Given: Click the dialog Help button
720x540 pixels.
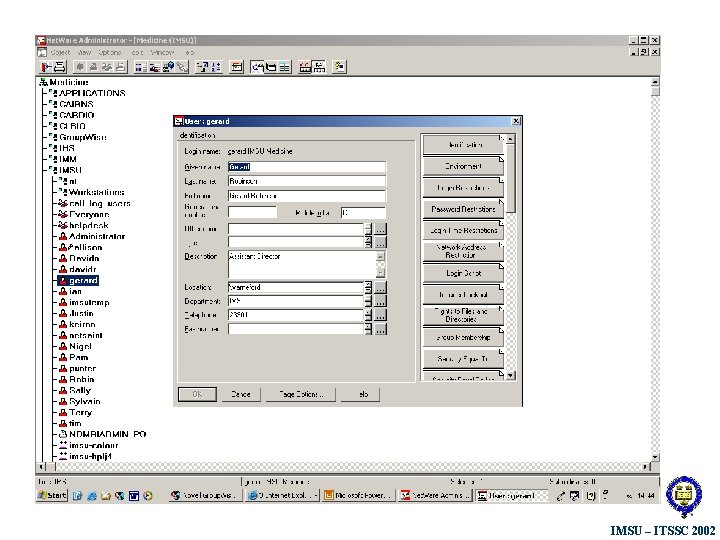Looking at the screenshot, I should (360, 394).
